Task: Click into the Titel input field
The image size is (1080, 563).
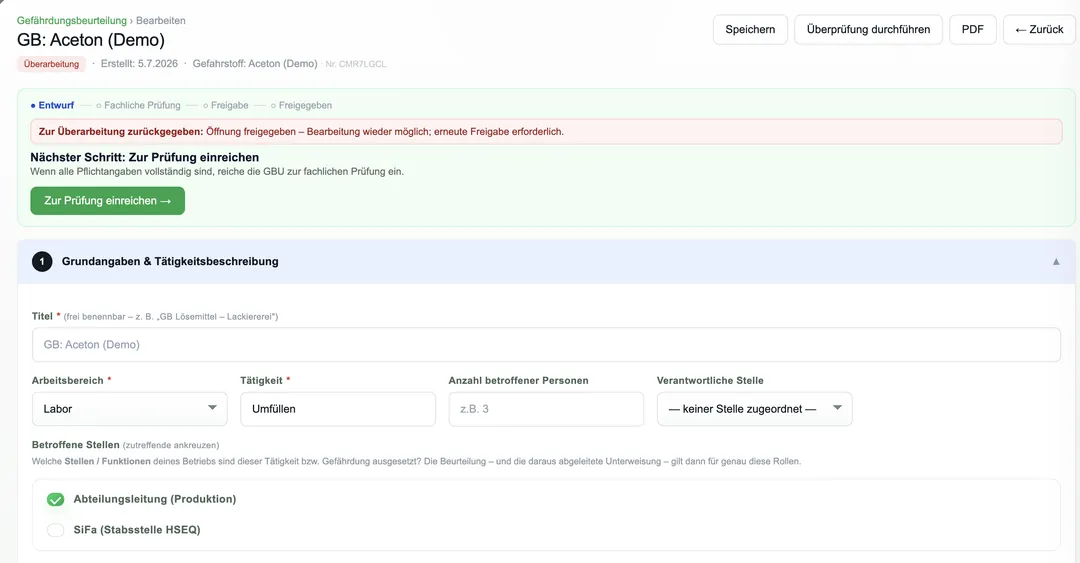Action: 546,345
